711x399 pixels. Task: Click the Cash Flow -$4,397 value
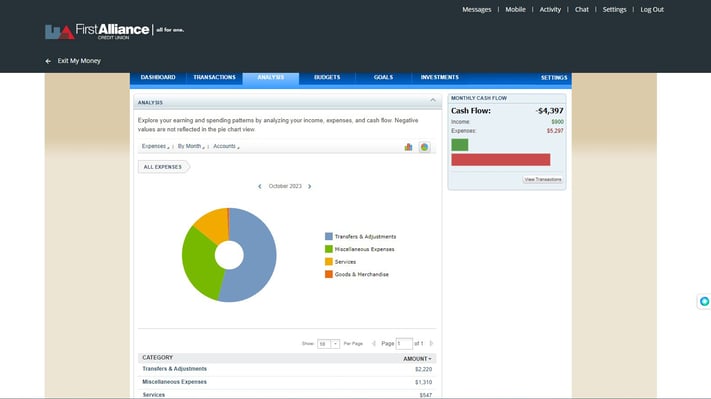point(550,111)
